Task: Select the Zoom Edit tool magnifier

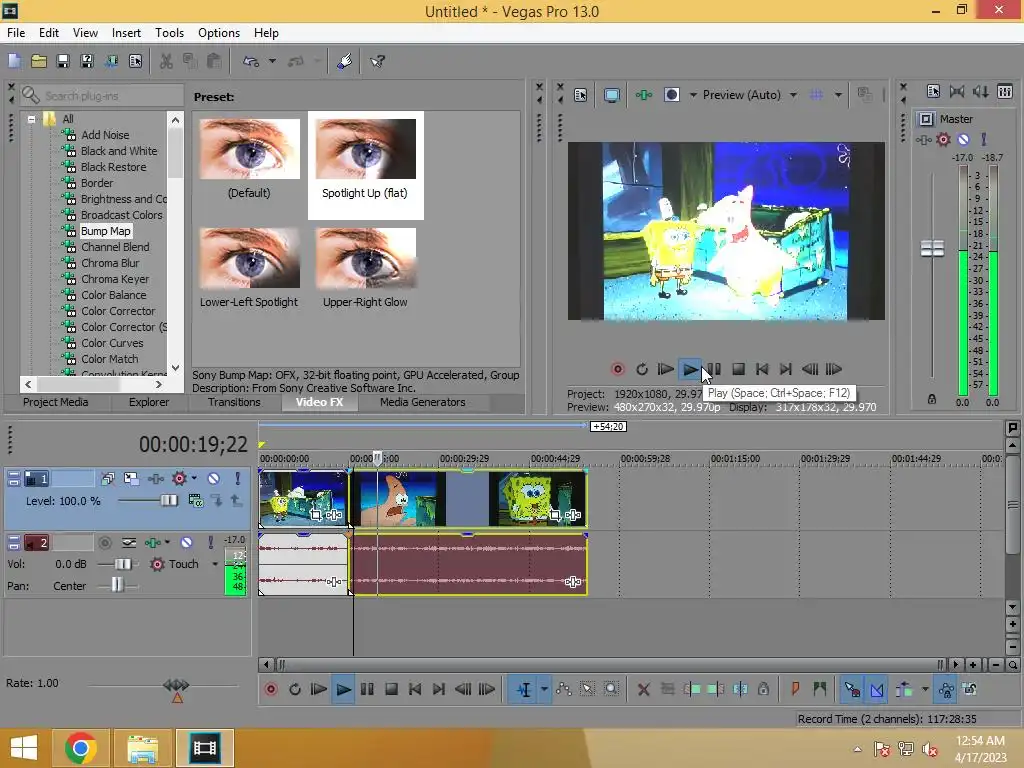Action: (x=611, y=689)
